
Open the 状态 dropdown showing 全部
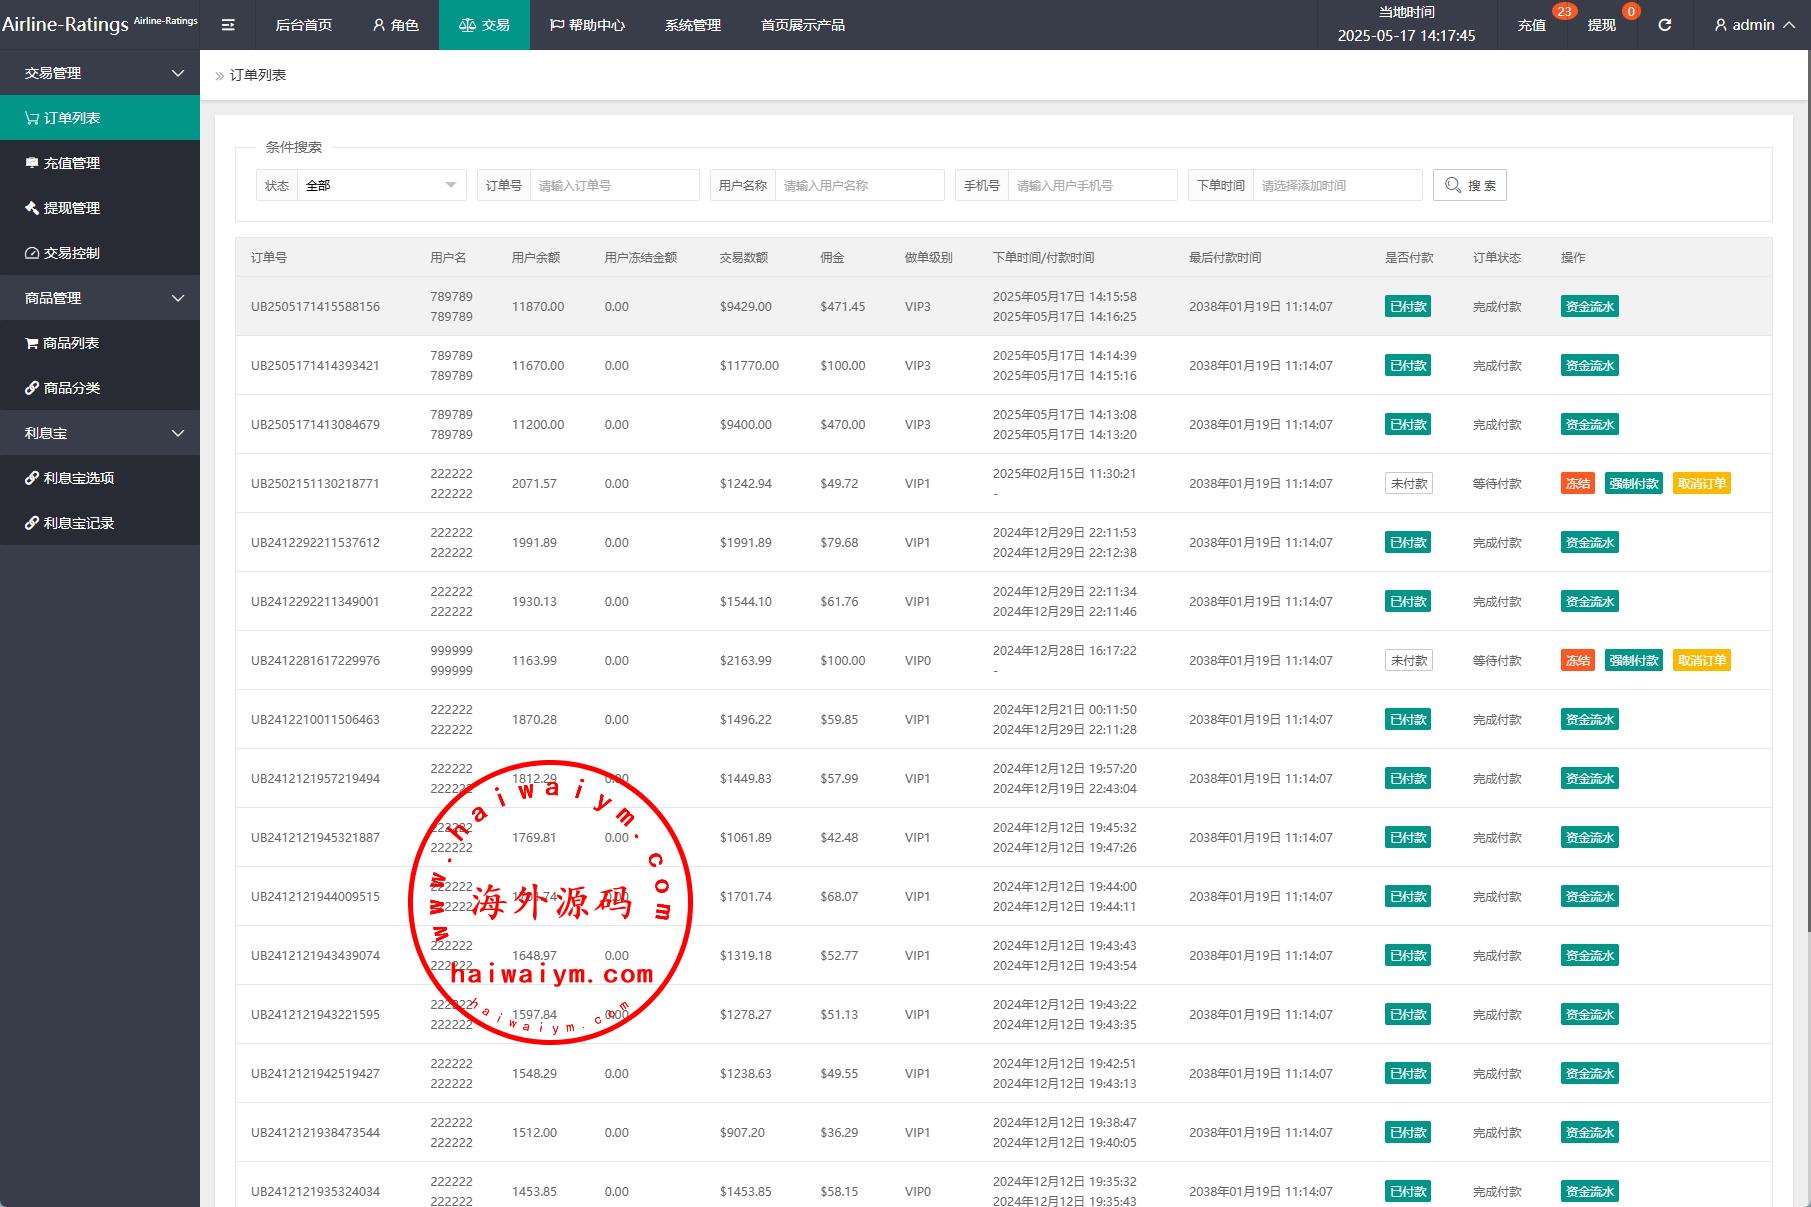pyautogui.click(x=380, y=185)
